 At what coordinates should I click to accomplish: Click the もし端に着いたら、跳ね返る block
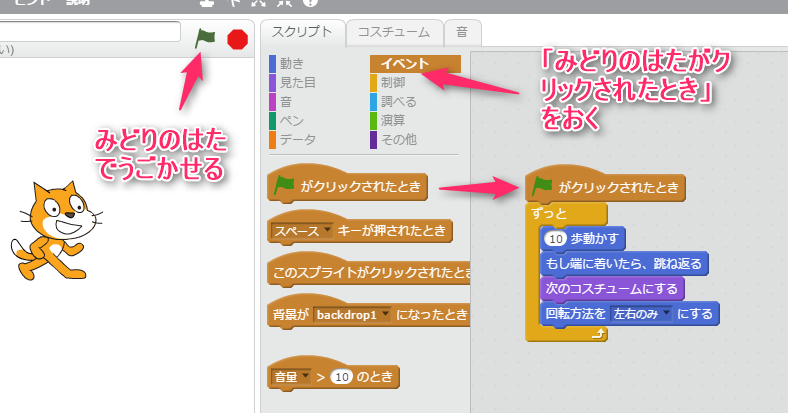[624, 264]
